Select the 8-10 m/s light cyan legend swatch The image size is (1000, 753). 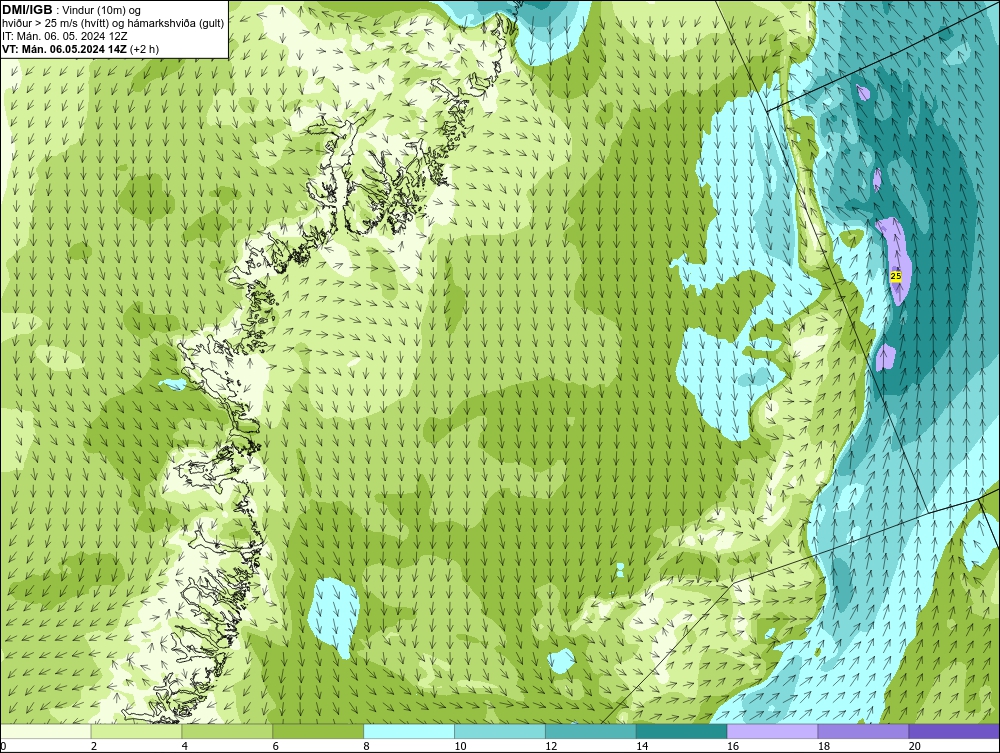(409, 731)
